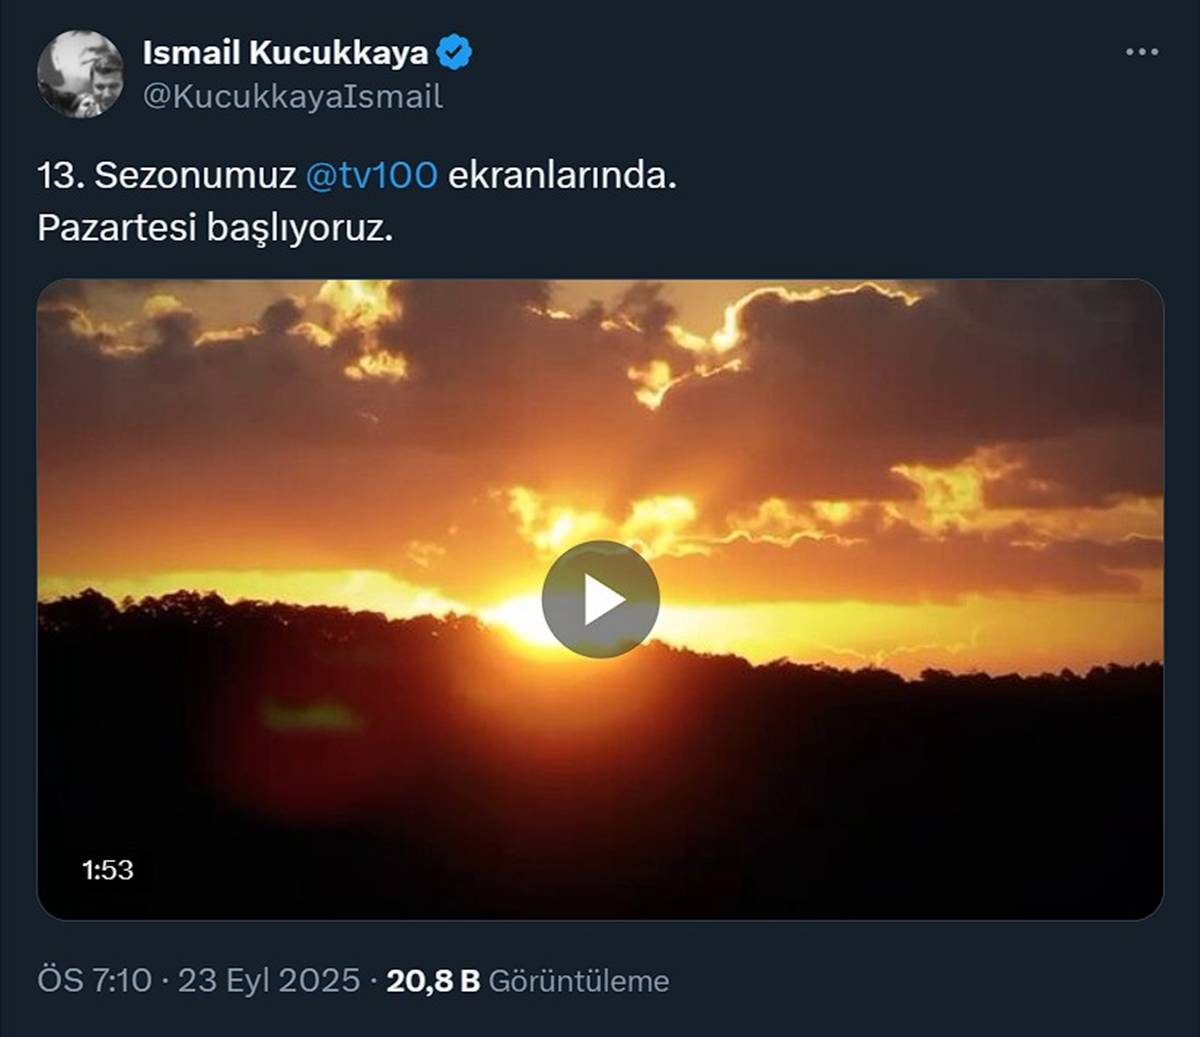Click the center play button overlay

600,599
